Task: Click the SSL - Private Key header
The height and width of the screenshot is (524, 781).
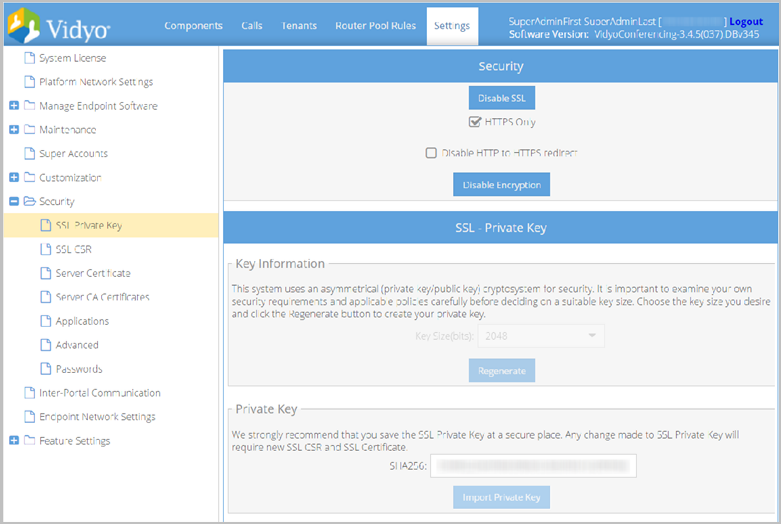Action: [501, 228]
